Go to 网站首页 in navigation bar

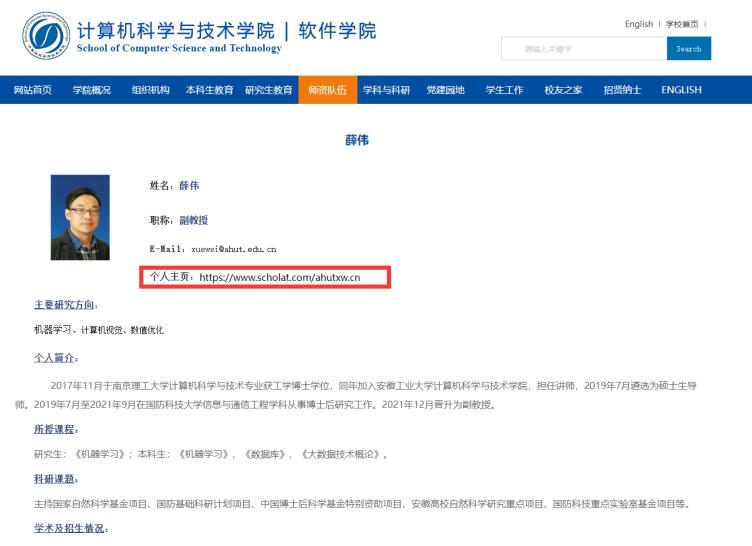tap(33, 90)
